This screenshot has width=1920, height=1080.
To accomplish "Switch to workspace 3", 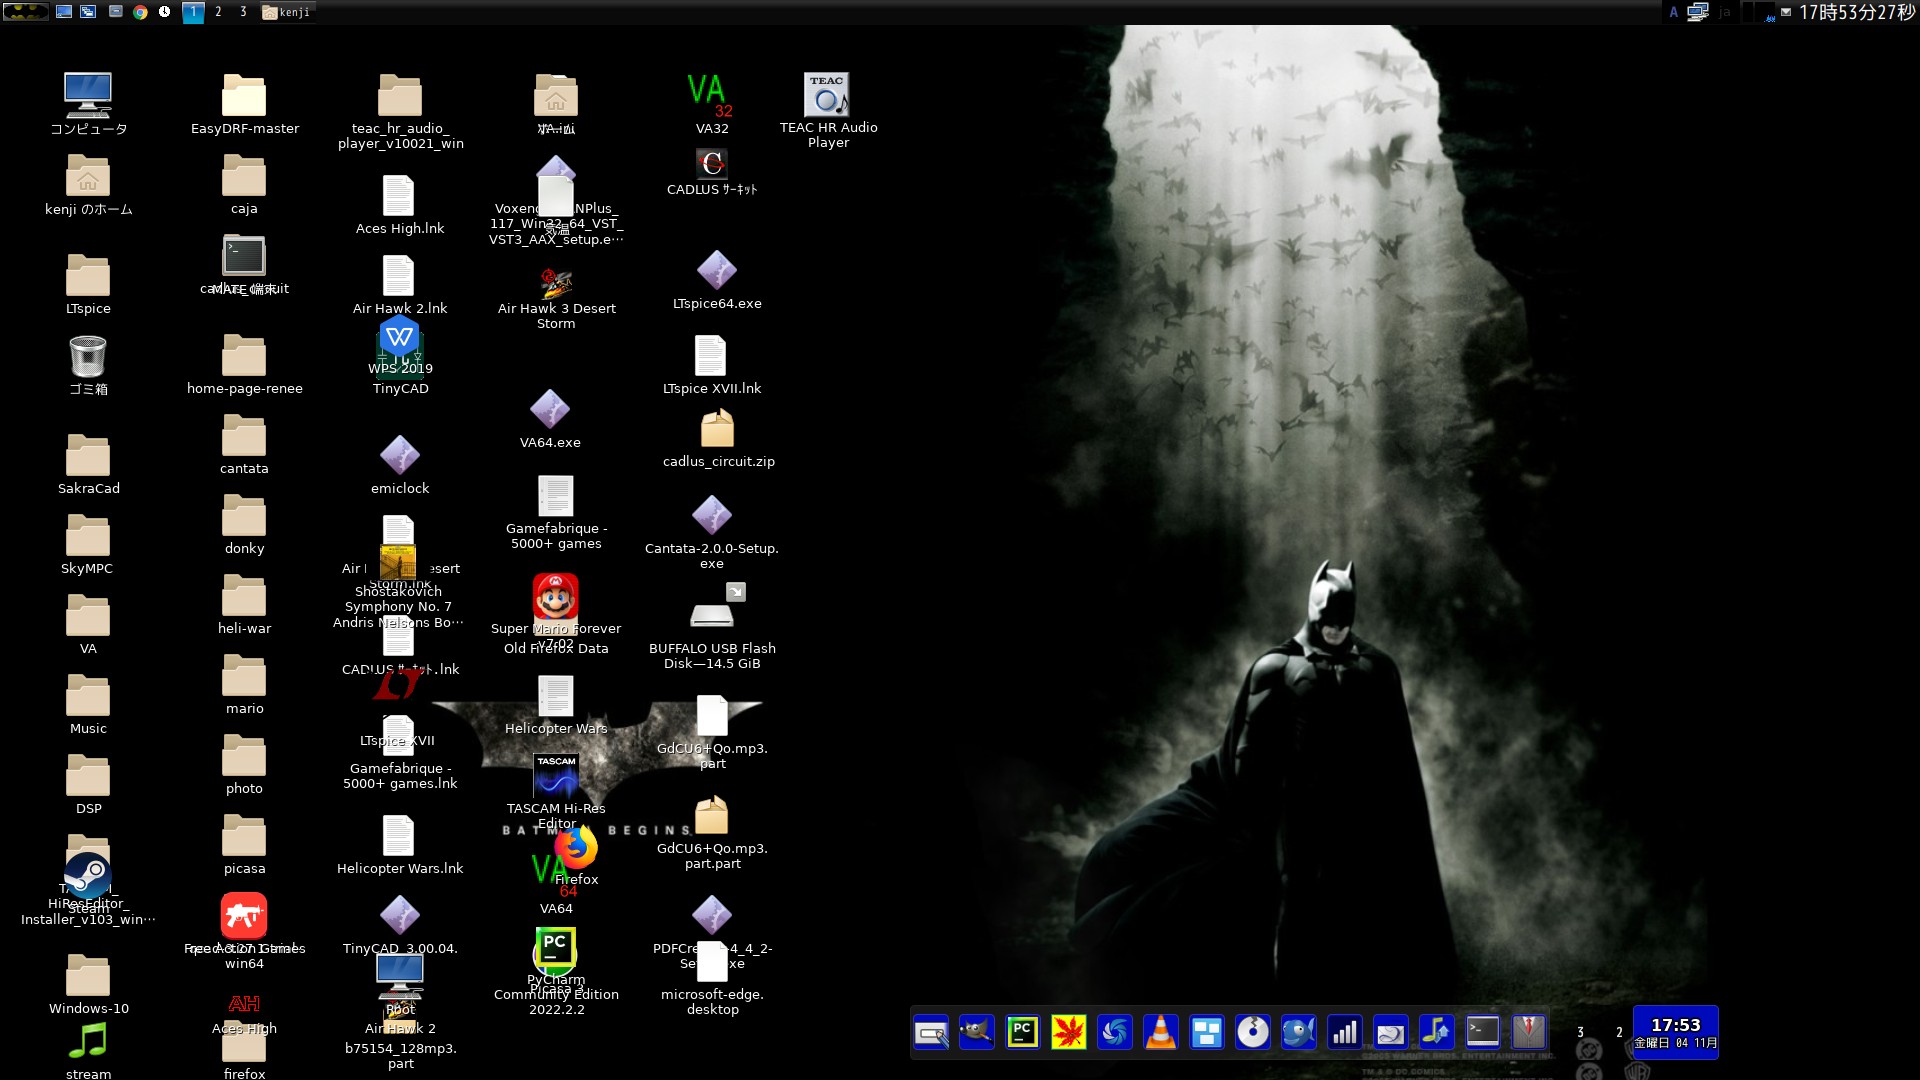I will [243, 12].
